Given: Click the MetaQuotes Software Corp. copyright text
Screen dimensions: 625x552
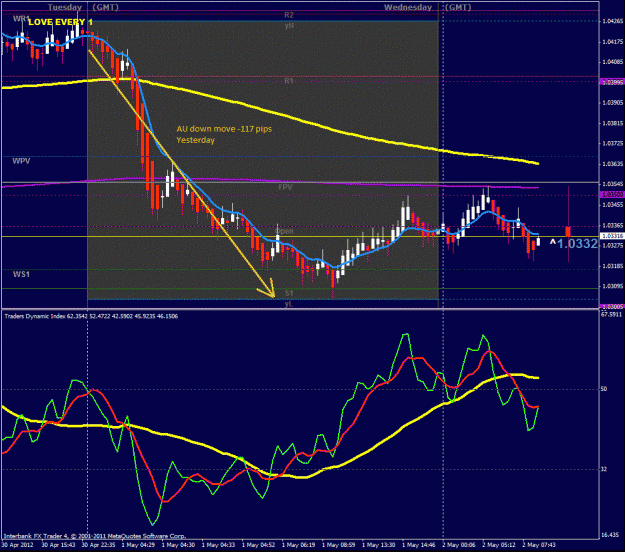Looking at the screenshot, I should 95,536.
